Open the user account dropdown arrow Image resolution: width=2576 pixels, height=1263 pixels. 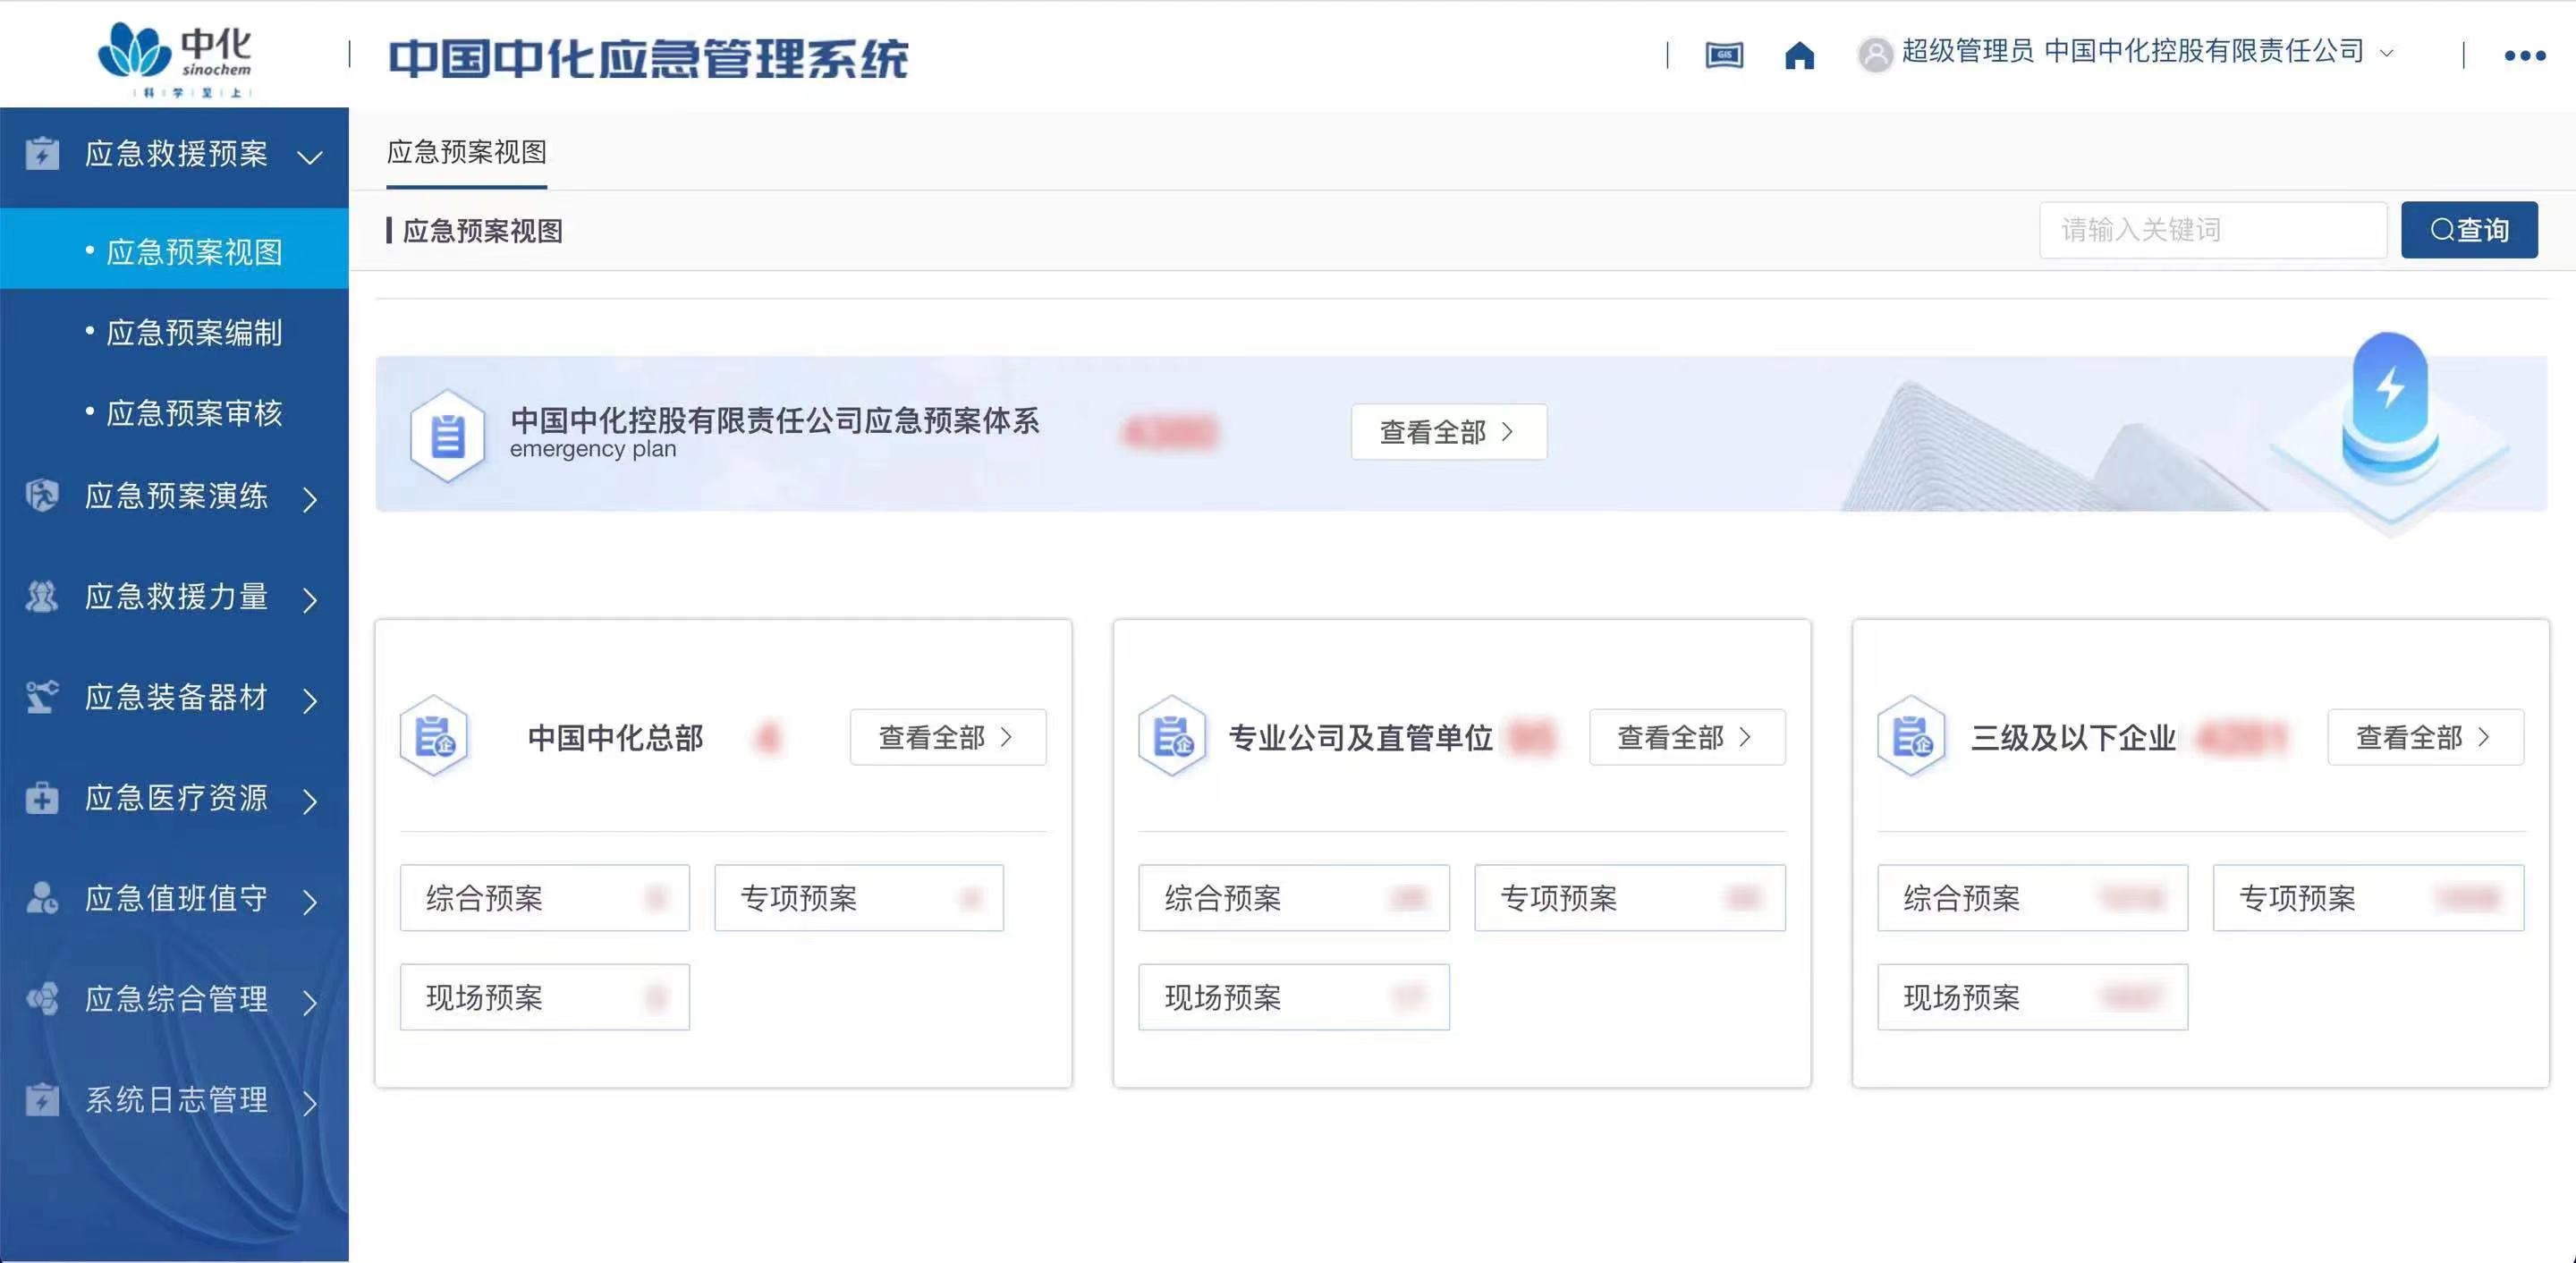click(x=2387, y=54)
